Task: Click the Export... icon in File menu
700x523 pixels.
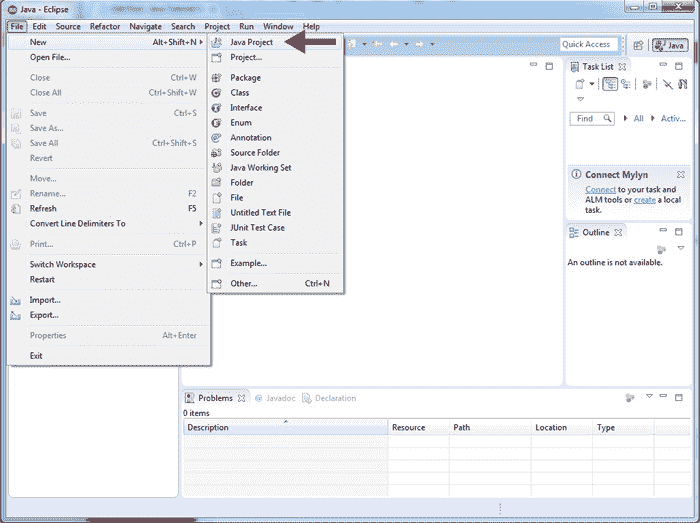Action: (x=16, y=315)
